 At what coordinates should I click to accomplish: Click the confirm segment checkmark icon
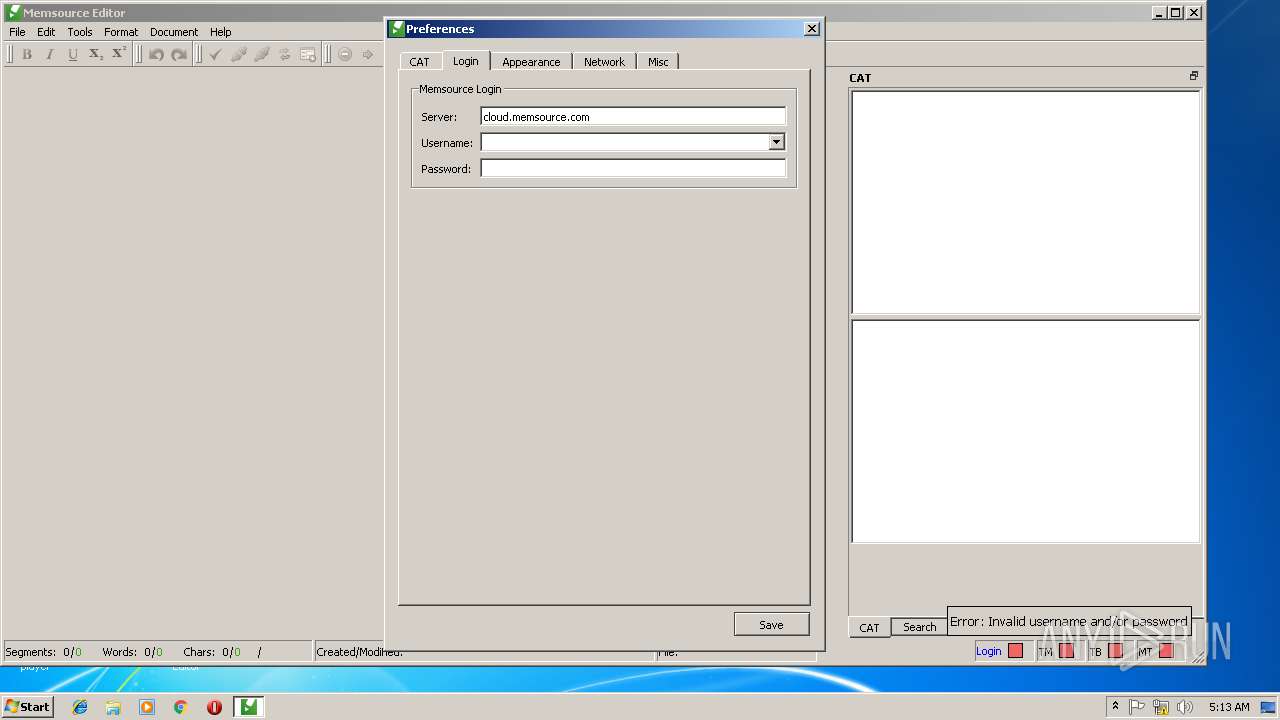click(216, 54)
